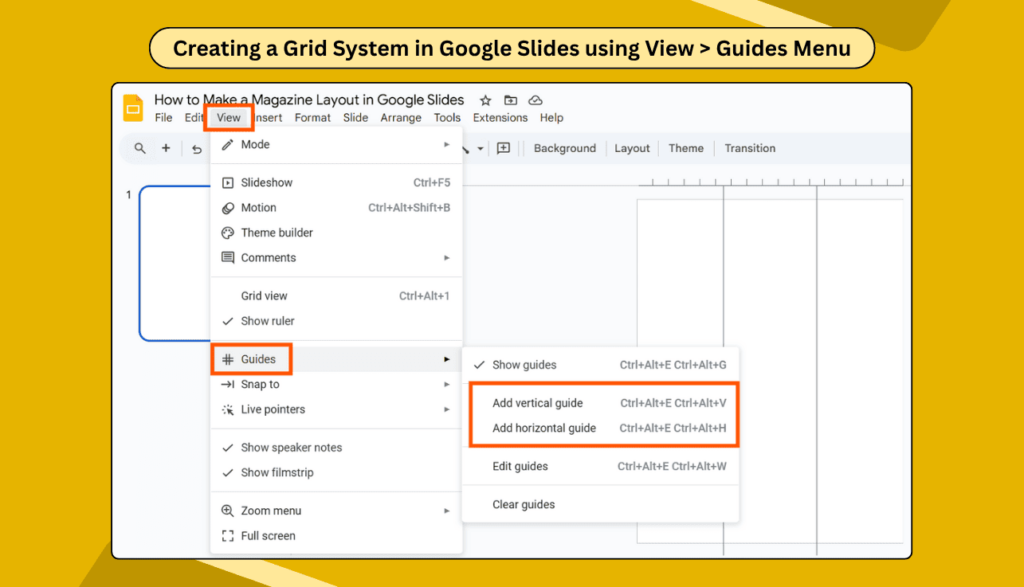Disable Show speaker notes

coord(294,447)
